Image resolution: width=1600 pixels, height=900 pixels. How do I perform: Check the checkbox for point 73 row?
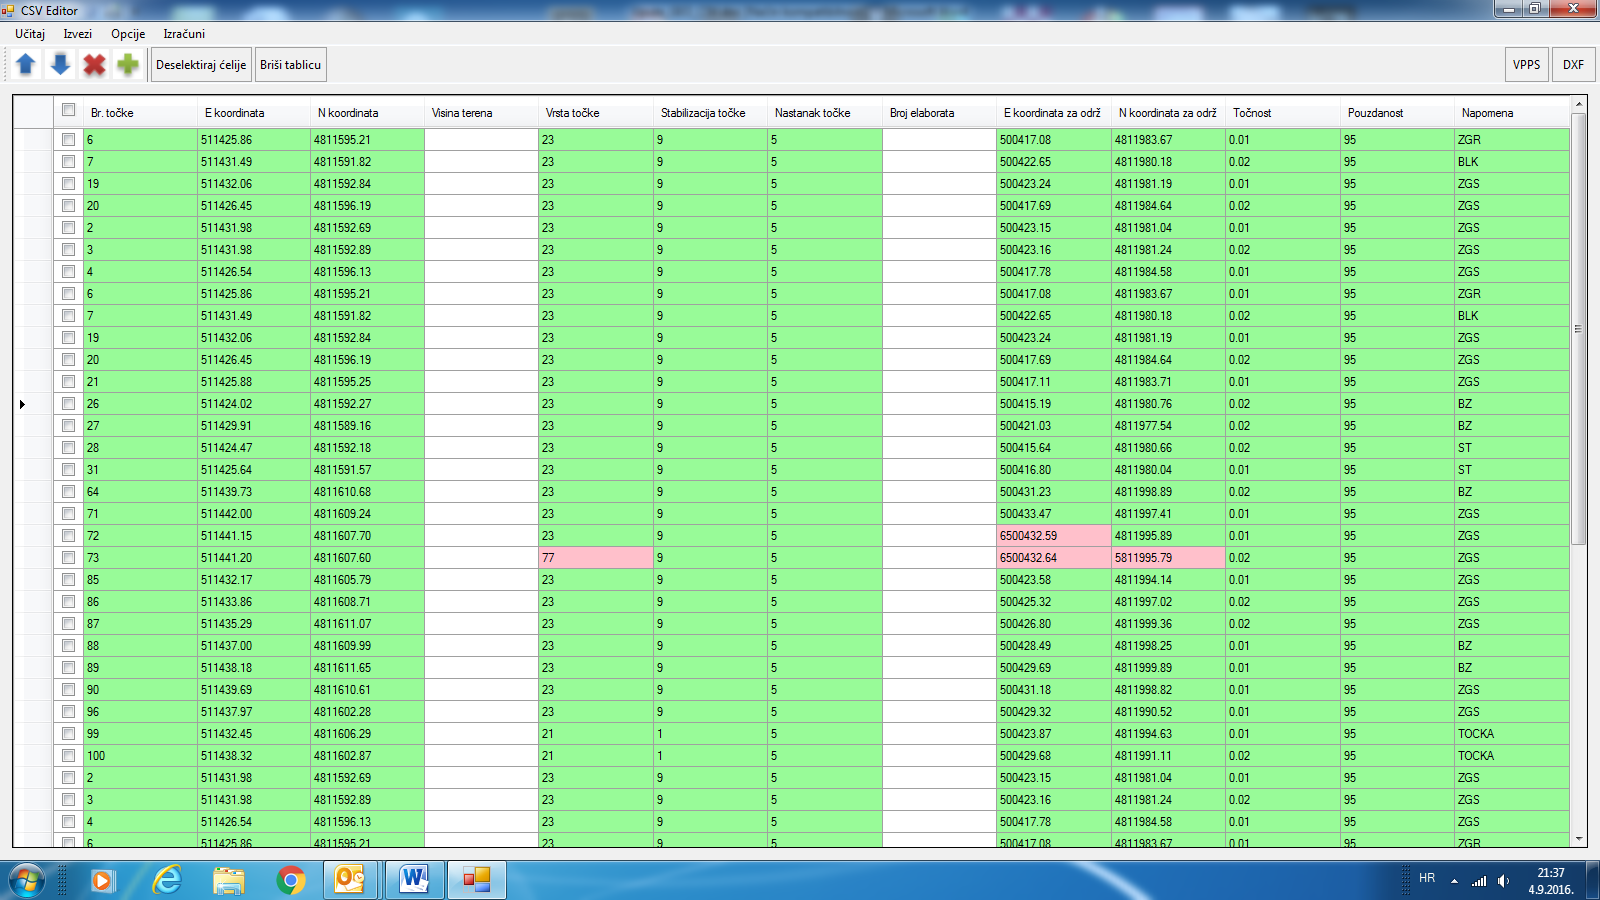69,557
